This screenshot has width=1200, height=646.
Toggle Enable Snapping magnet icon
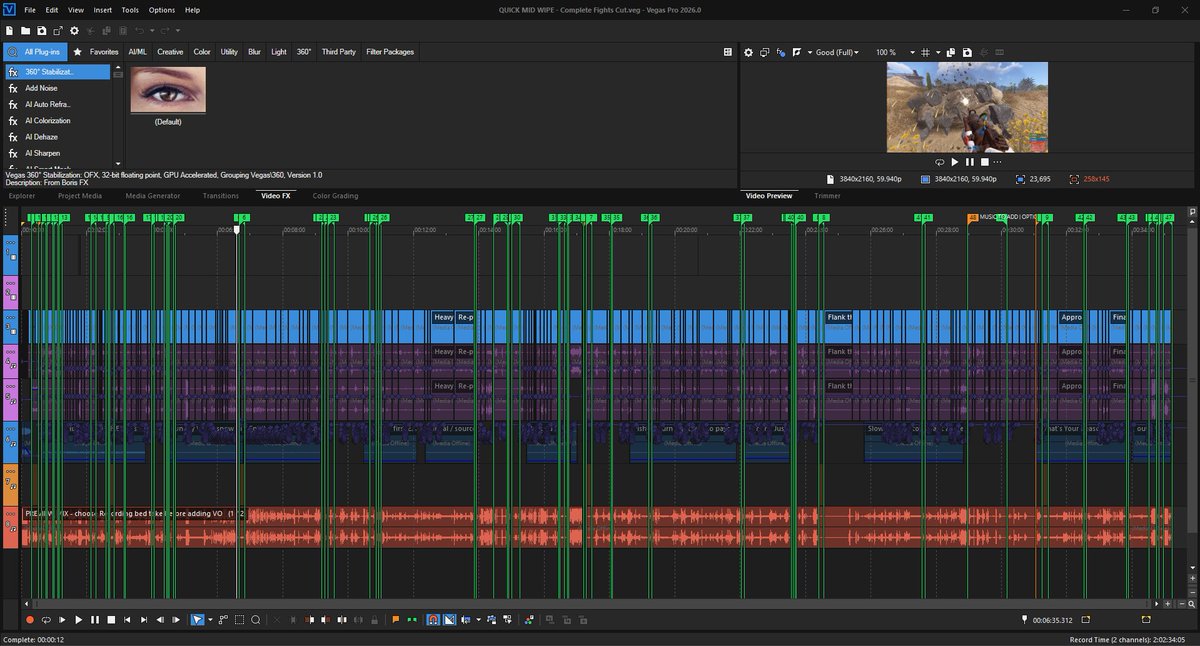point(433,620)
